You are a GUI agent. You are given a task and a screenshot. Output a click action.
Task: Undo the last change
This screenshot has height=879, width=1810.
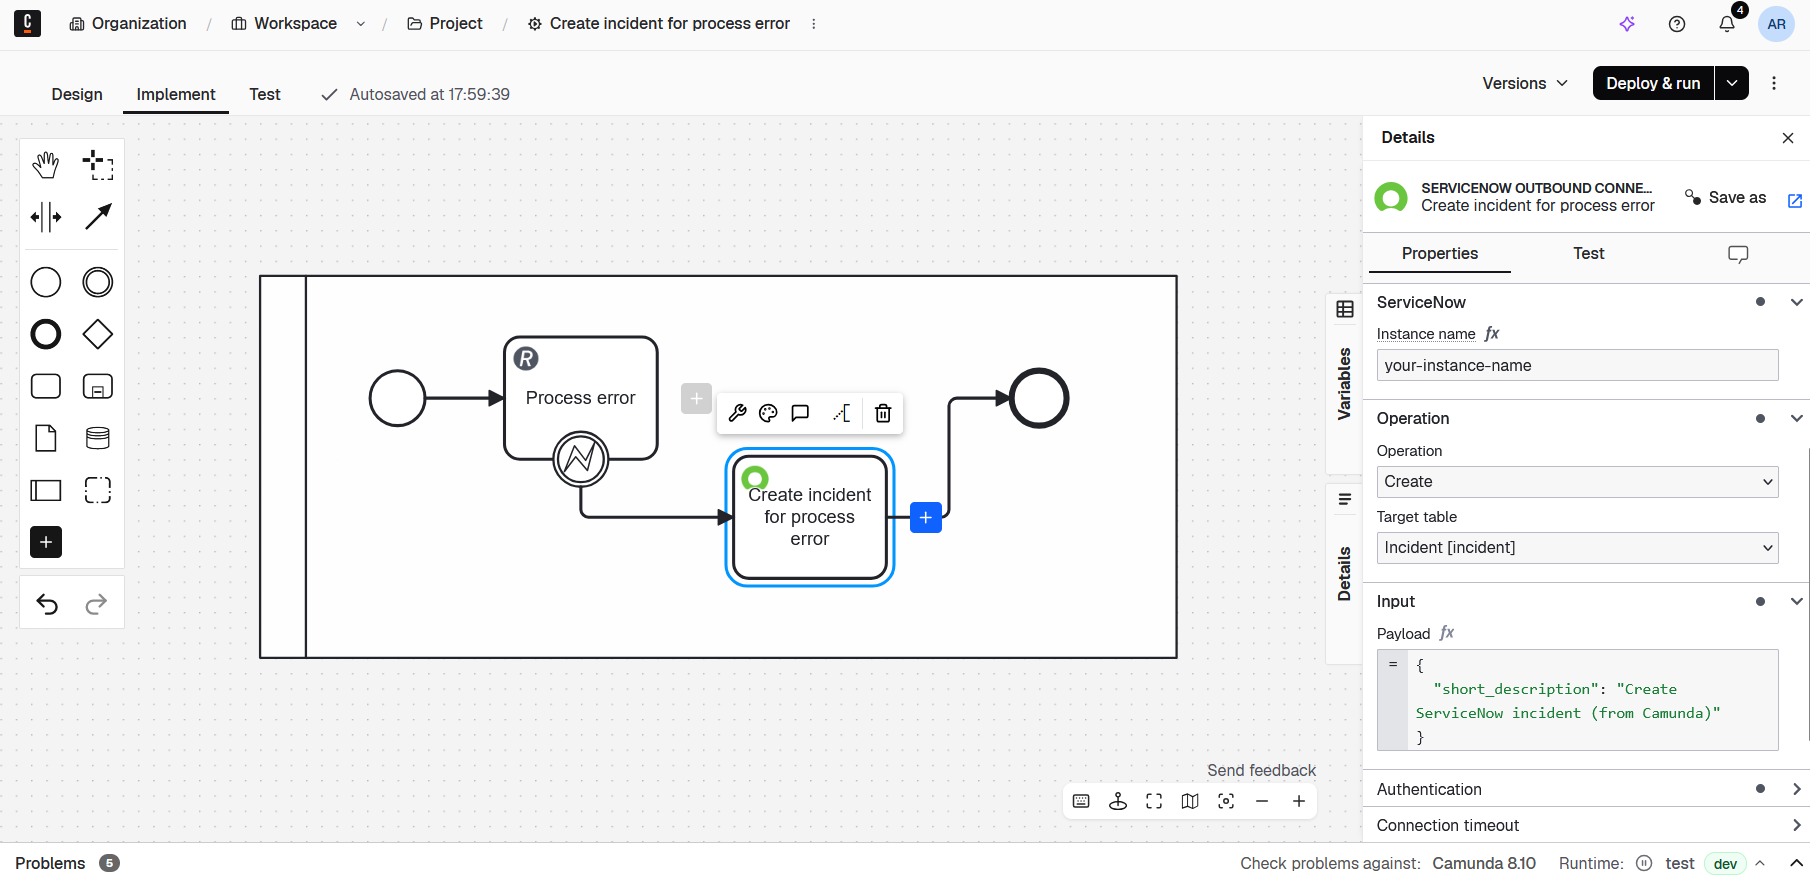47,603
